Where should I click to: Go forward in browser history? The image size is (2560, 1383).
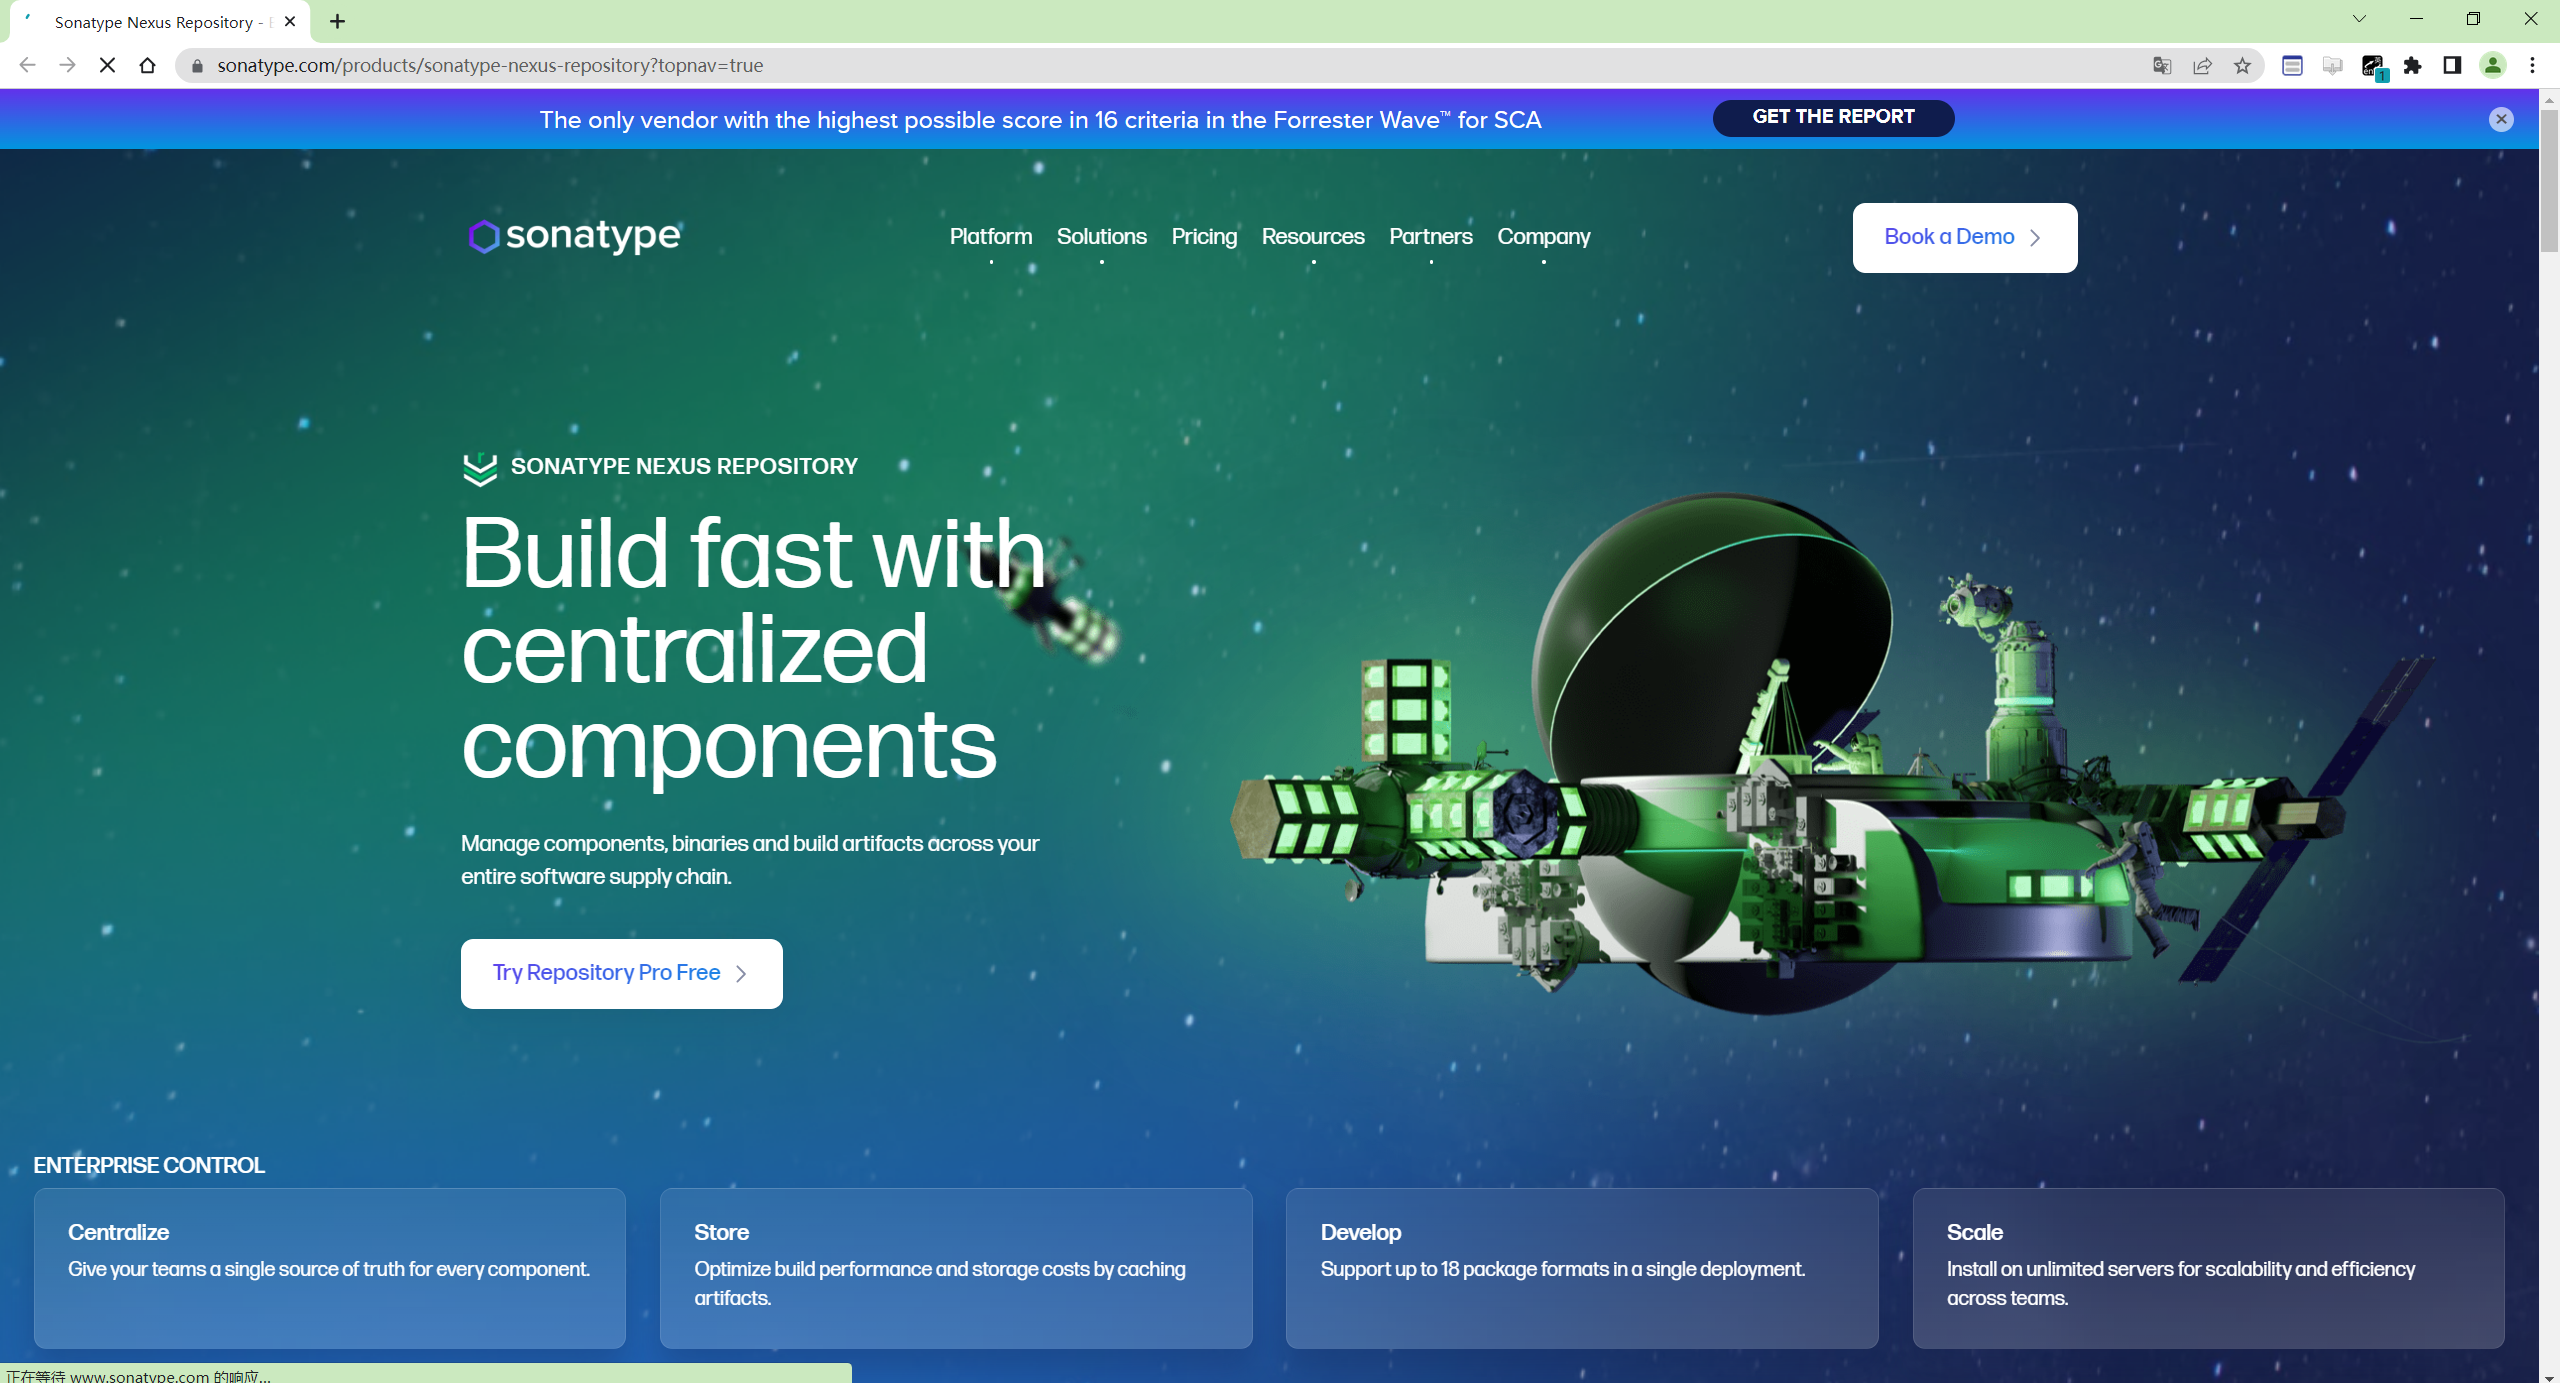point(67,65)
